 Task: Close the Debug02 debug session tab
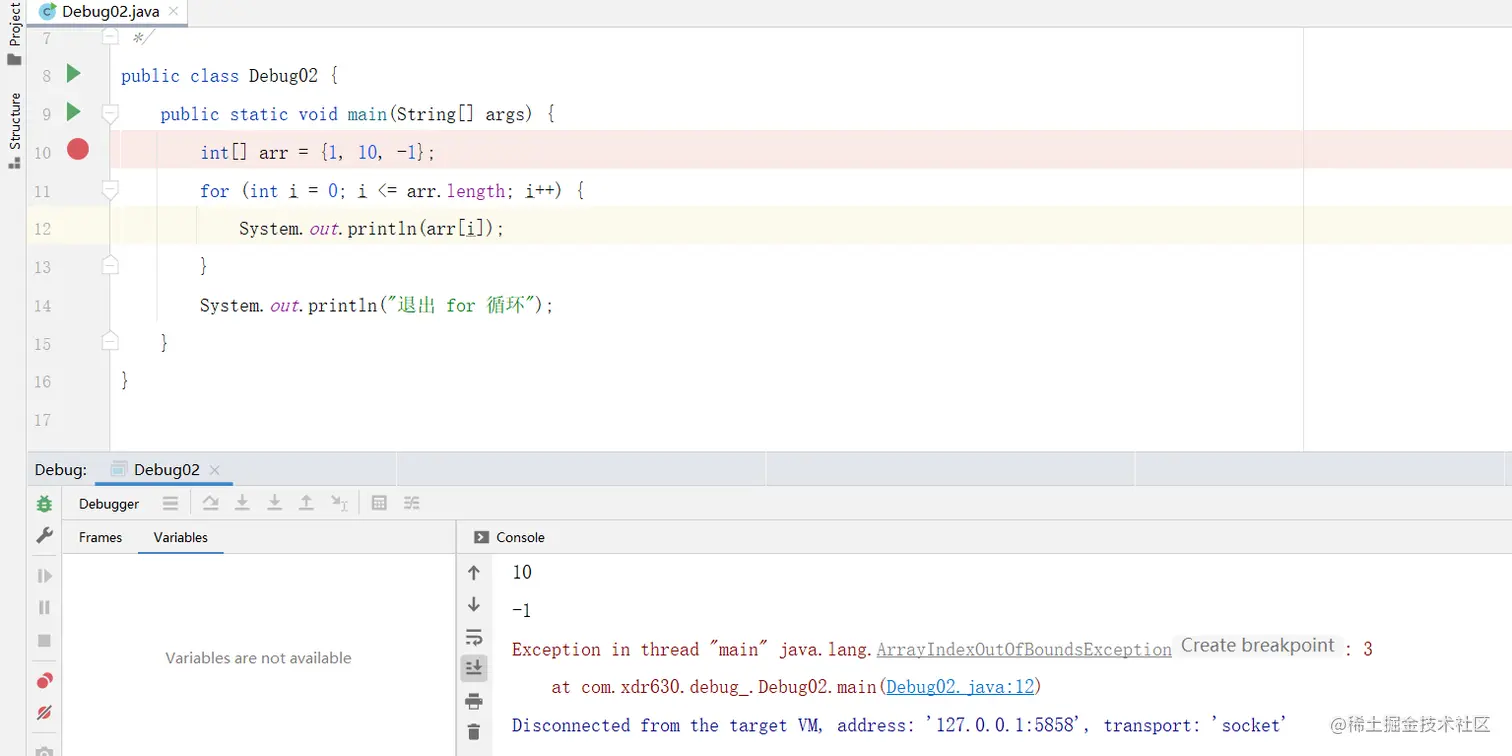214,470
